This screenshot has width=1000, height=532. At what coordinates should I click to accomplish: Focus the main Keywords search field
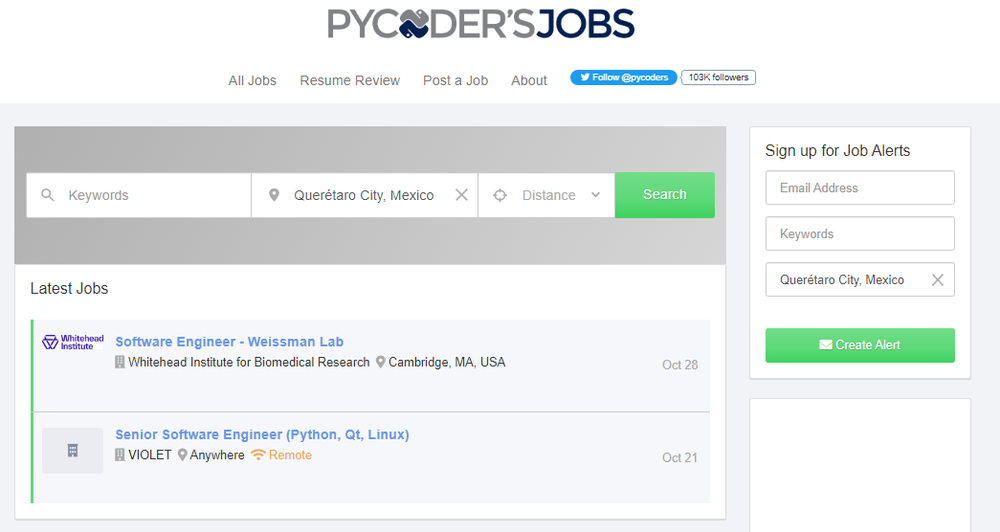[138, 195]
